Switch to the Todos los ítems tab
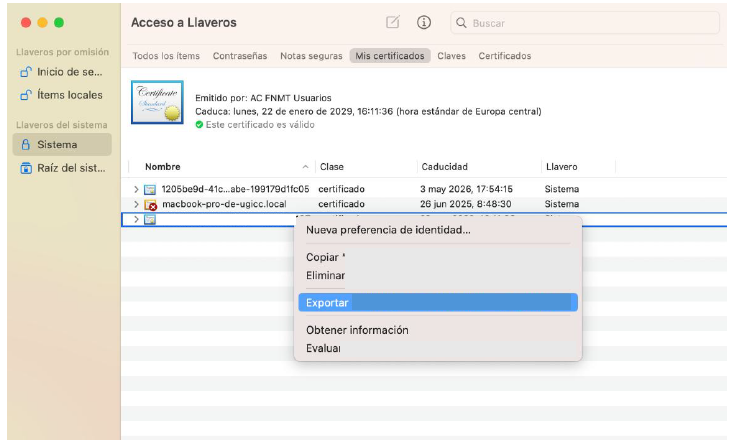The height and width of the screenshot is (441, 731). [x=168, y=56]
